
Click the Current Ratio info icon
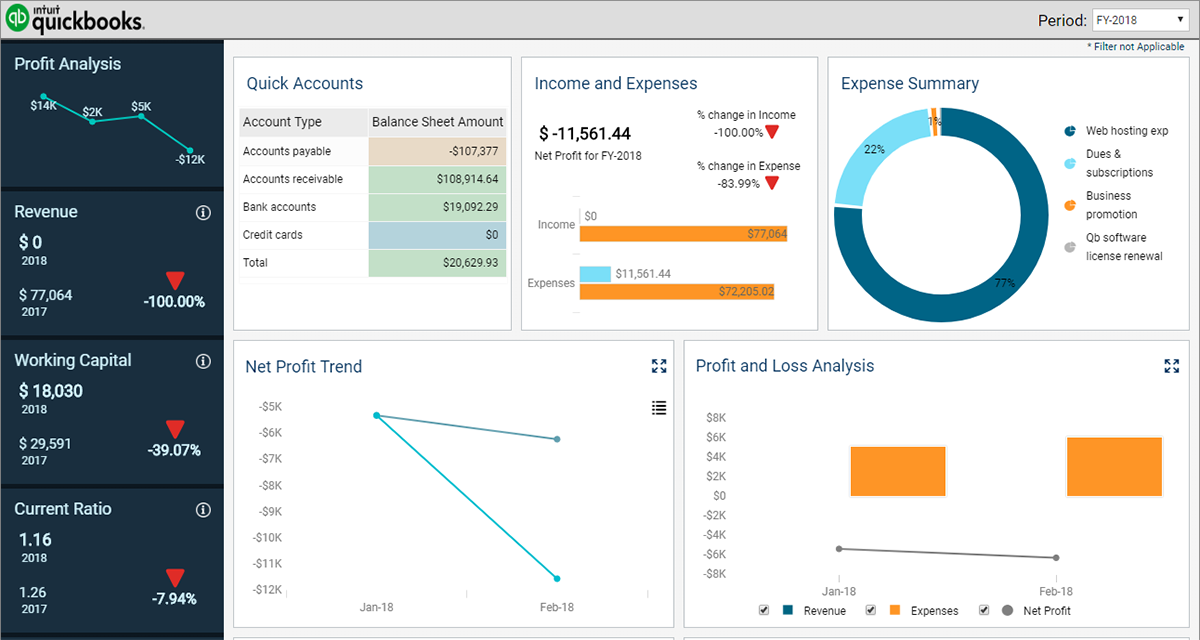(203, 510)
